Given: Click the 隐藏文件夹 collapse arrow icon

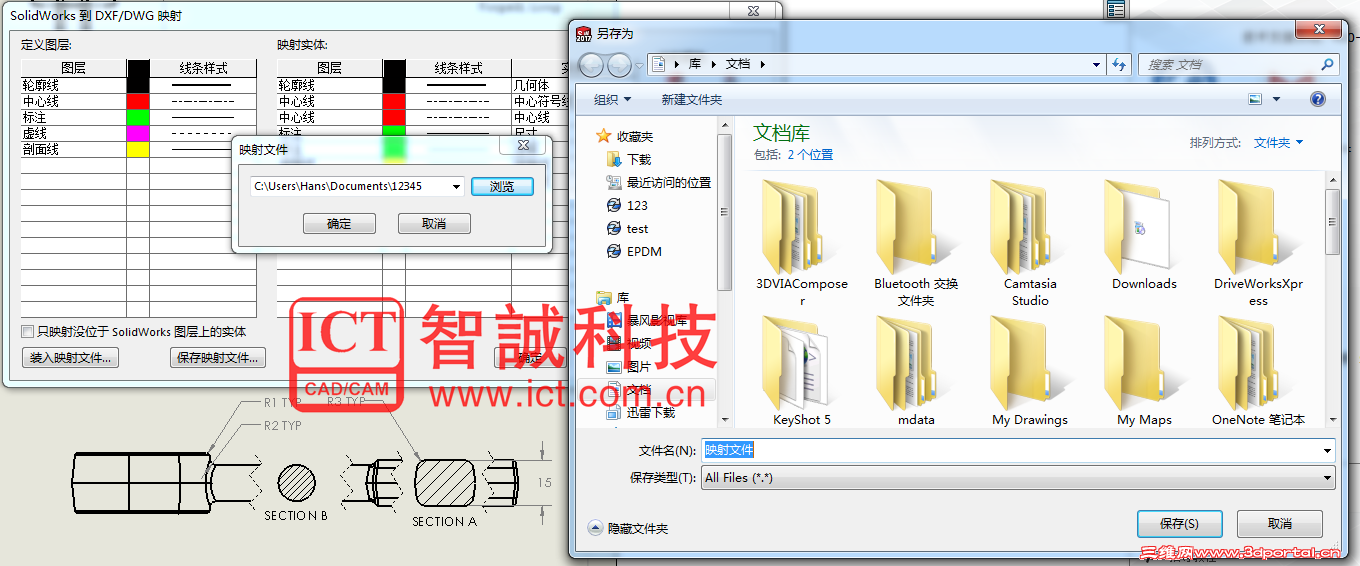Looking at the screenshot, I should point(595,528).
